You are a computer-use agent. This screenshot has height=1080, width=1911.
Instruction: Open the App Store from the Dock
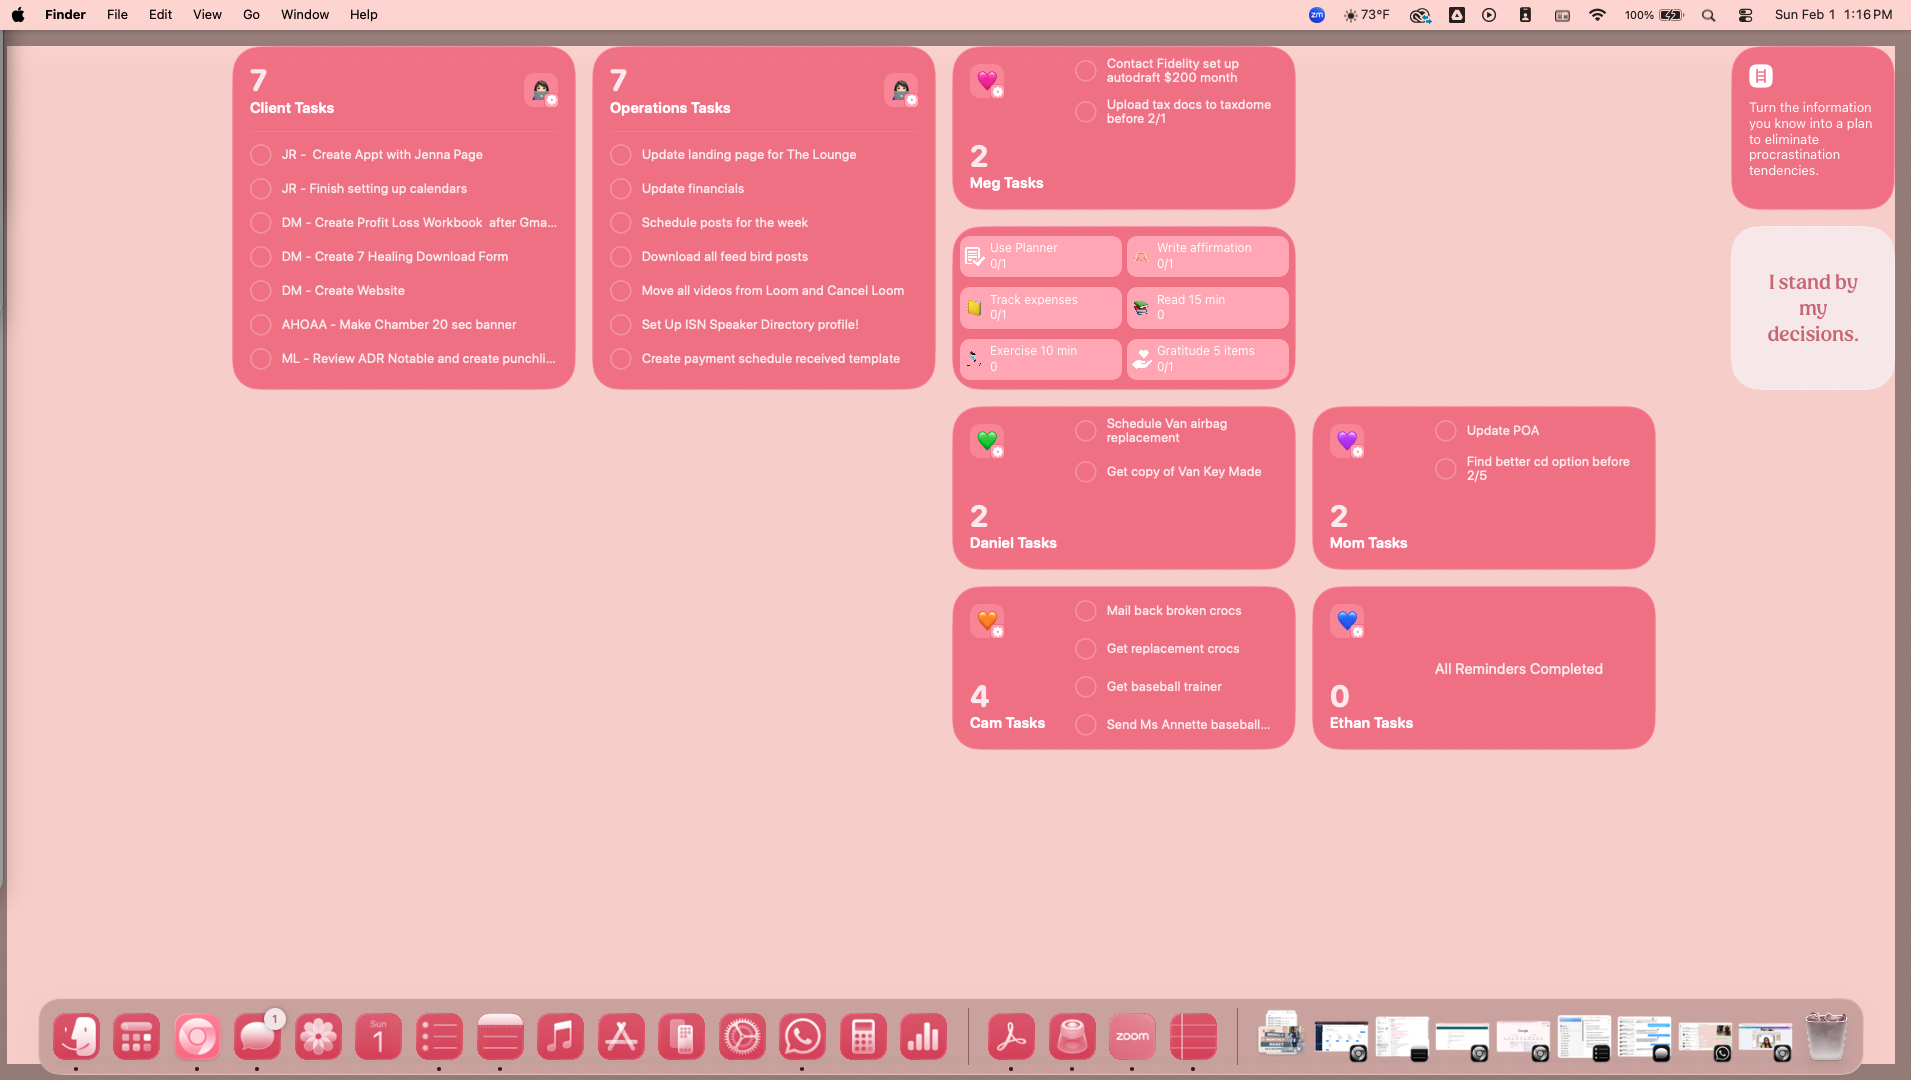click(621, 1036)
